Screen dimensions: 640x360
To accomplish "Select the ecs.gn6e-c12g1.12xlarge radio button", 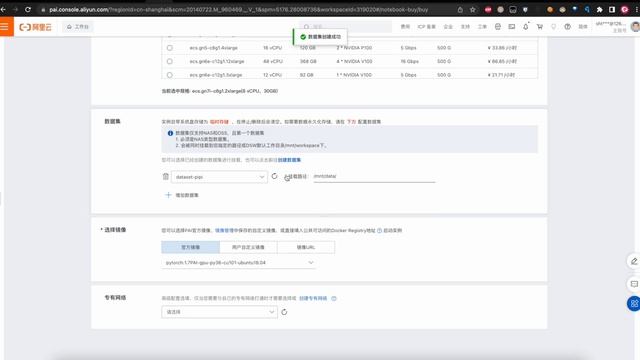I will (x=170, y=61).
